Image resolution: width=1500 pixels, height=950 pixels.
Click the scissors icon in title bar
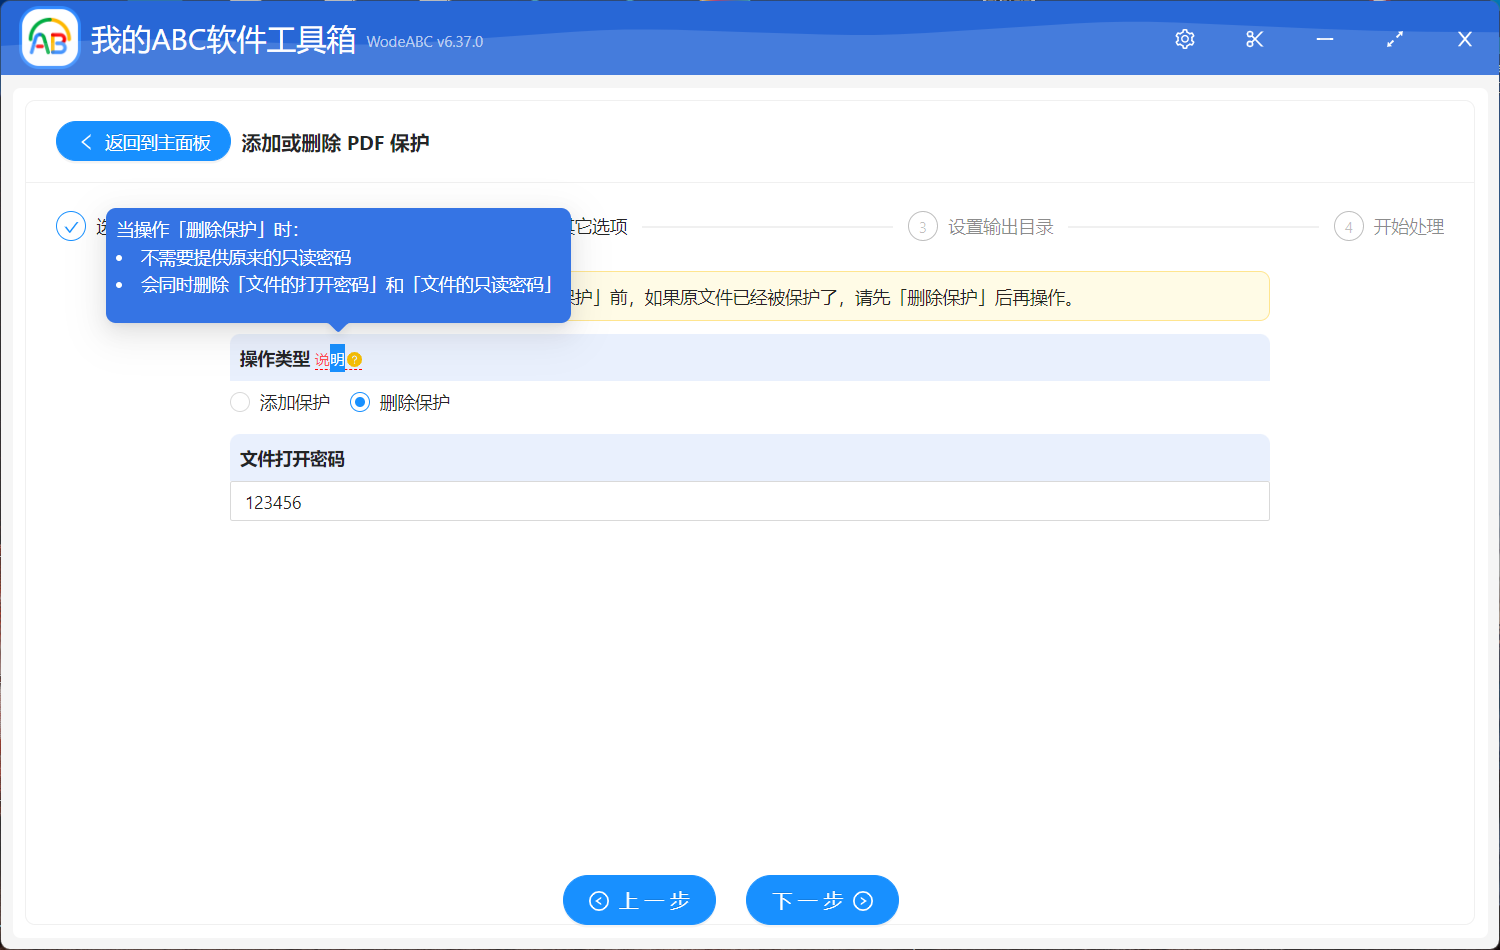(x=1255, y=39)
